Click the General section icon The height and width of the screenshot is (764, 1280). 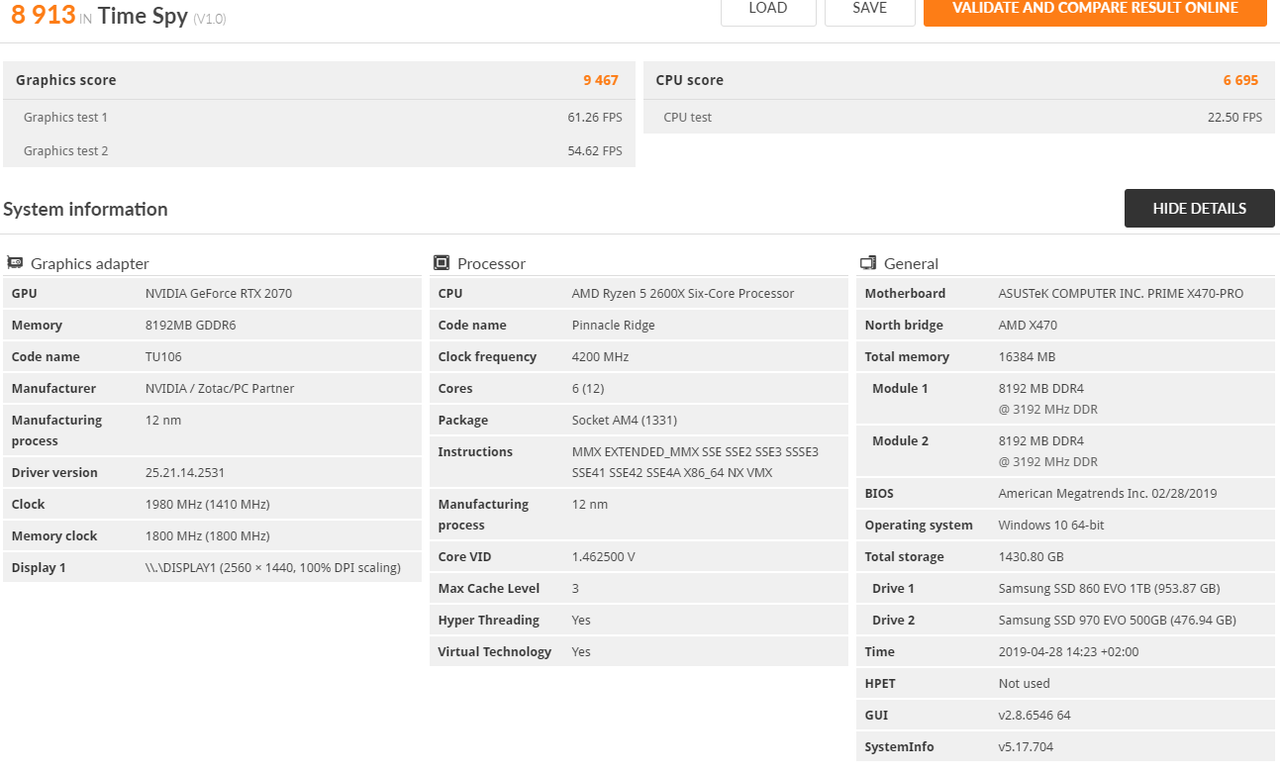point(868,263)
